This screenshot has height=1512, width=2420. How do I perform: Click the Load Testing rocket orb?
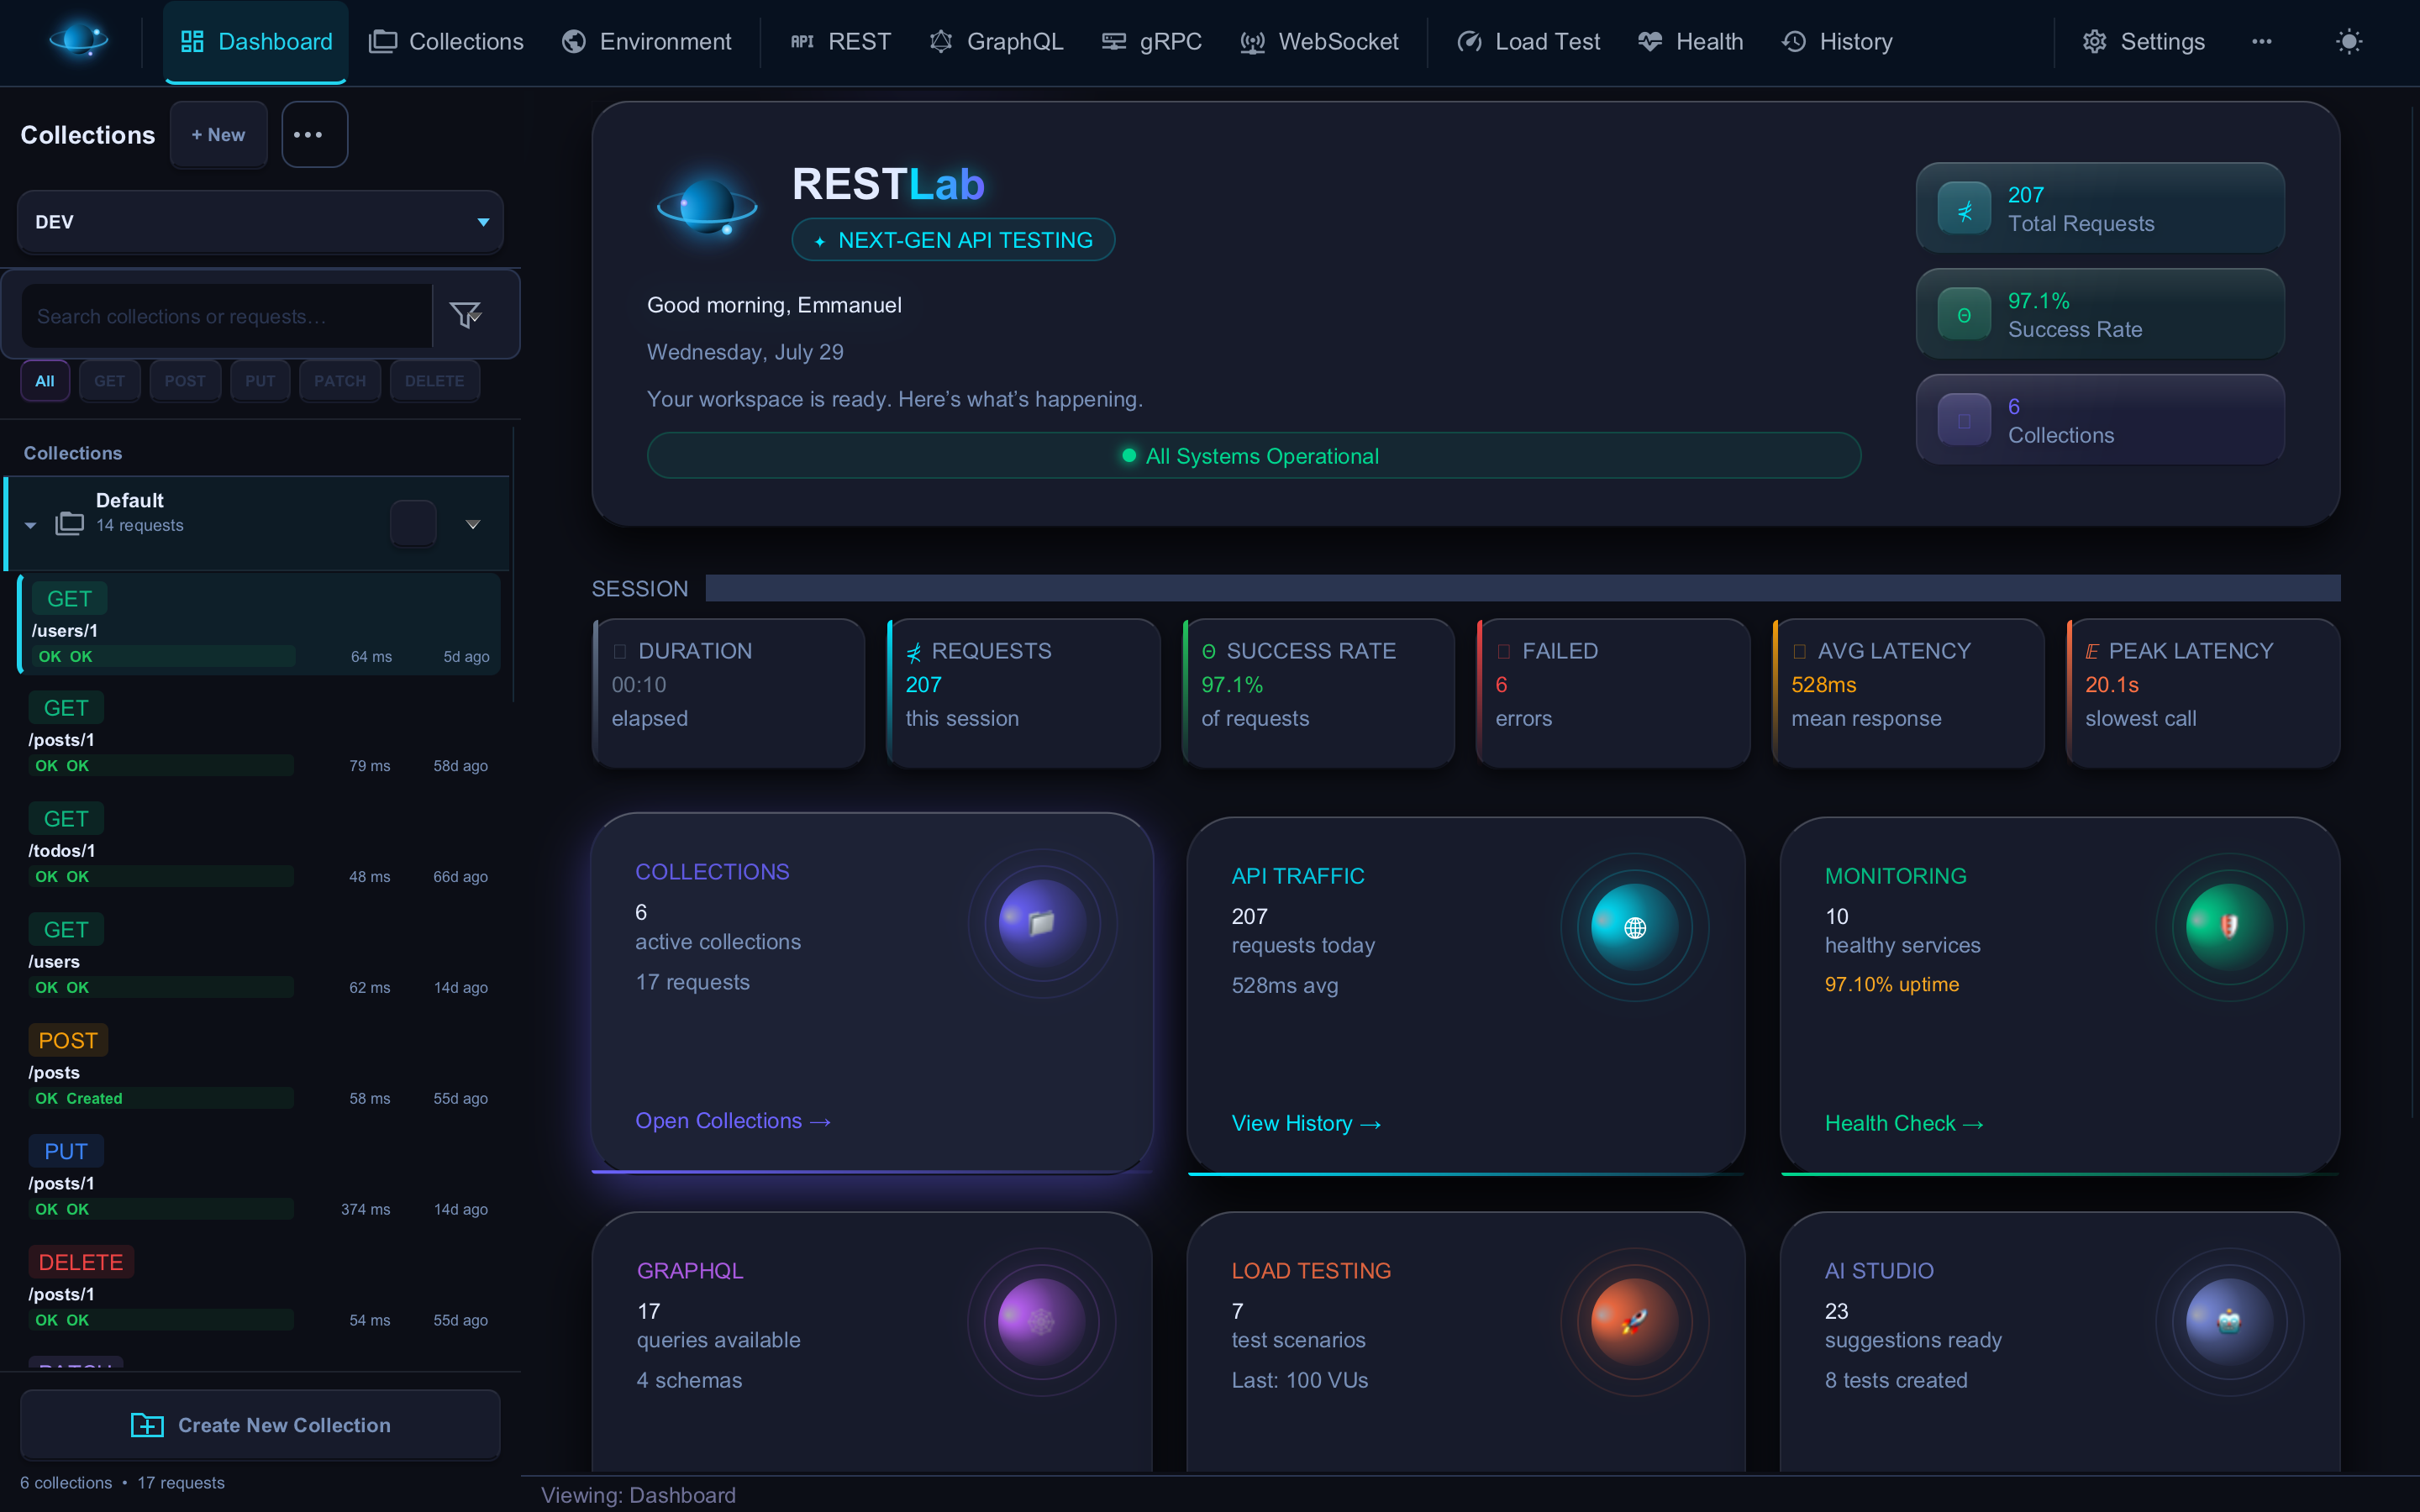point(1635,1322)
